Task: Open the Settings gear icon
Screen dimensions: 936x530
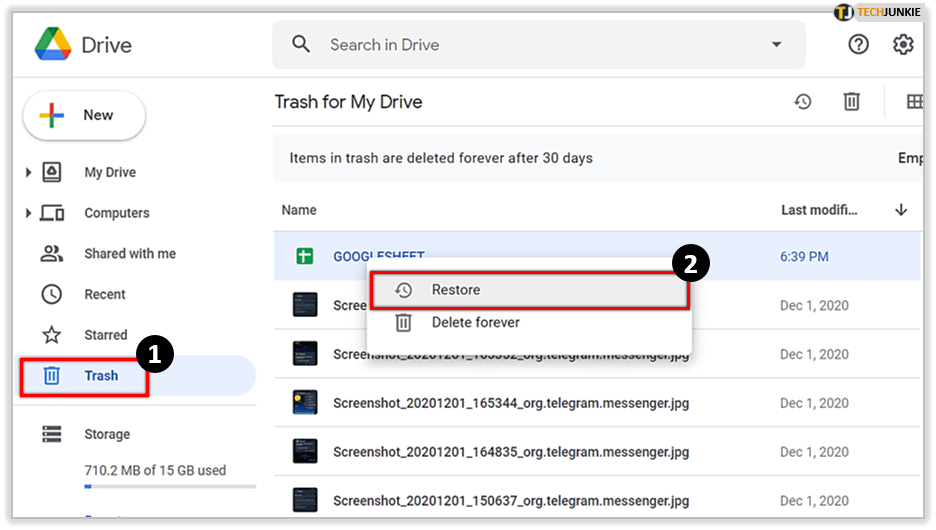Action: coord(903,44)
